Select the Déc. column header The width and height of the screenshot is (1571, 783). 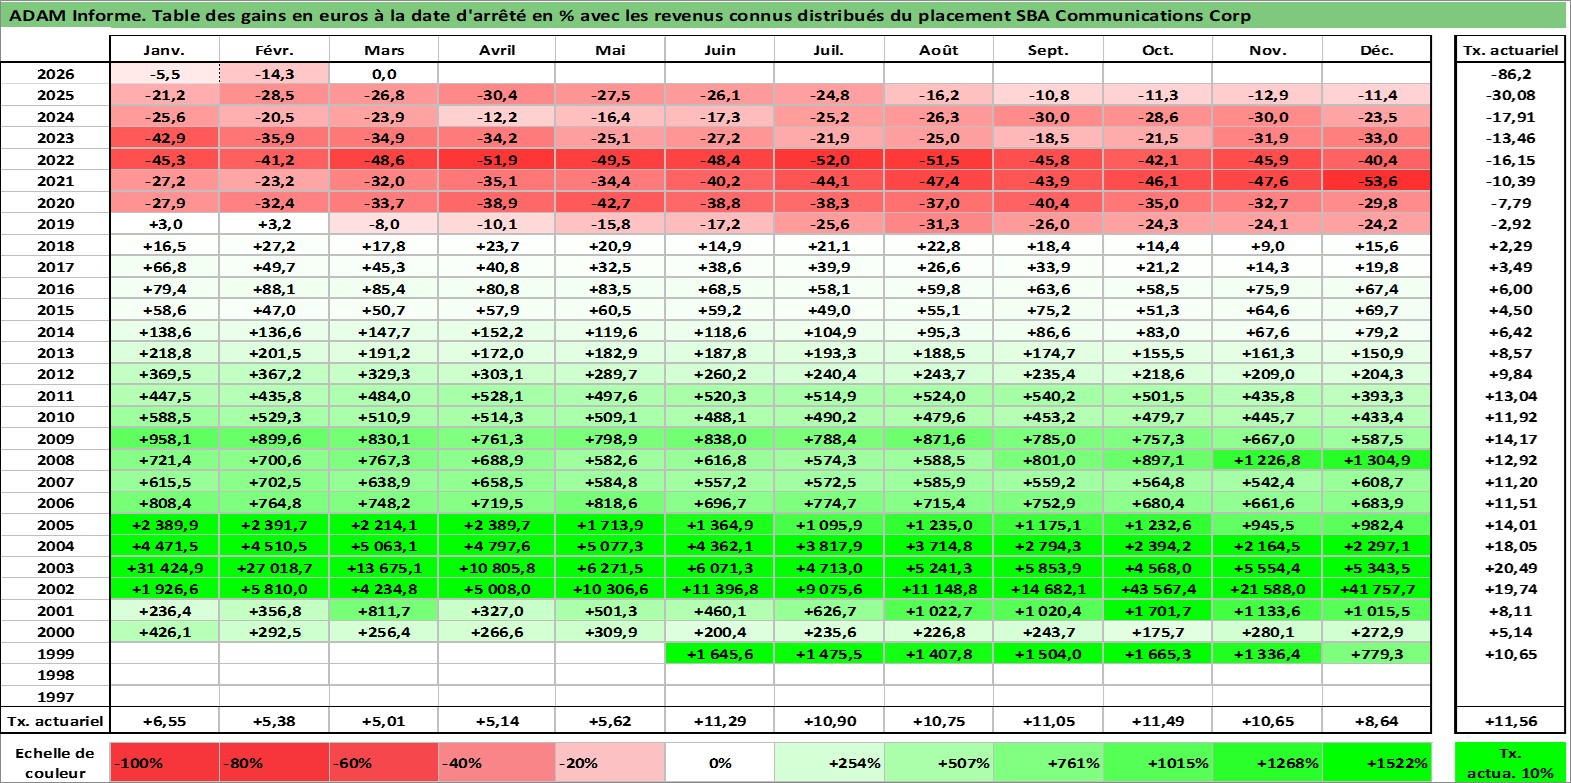(1376, 50)
